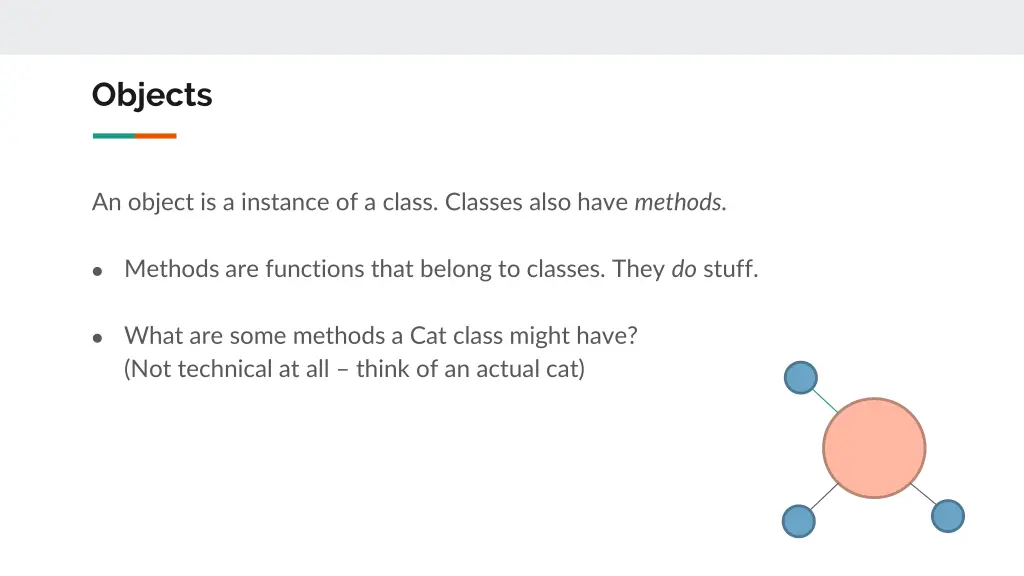Image resolution: width=1024 pixels, height=576 pixels.
Task: Select the bottom-right blue circle node
Action: [948, 516]
